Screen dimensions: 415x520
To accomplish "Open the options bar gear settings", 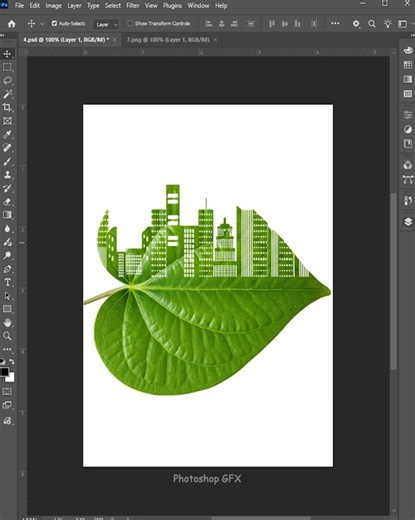I will coord(356,24).
